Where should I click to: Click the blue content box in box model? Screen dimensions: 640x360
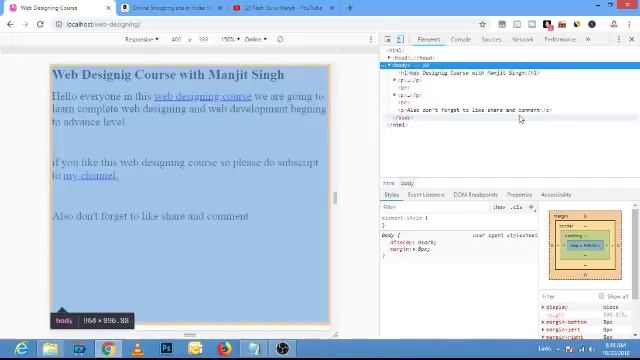pyautogui.click(x=585, y=245)
